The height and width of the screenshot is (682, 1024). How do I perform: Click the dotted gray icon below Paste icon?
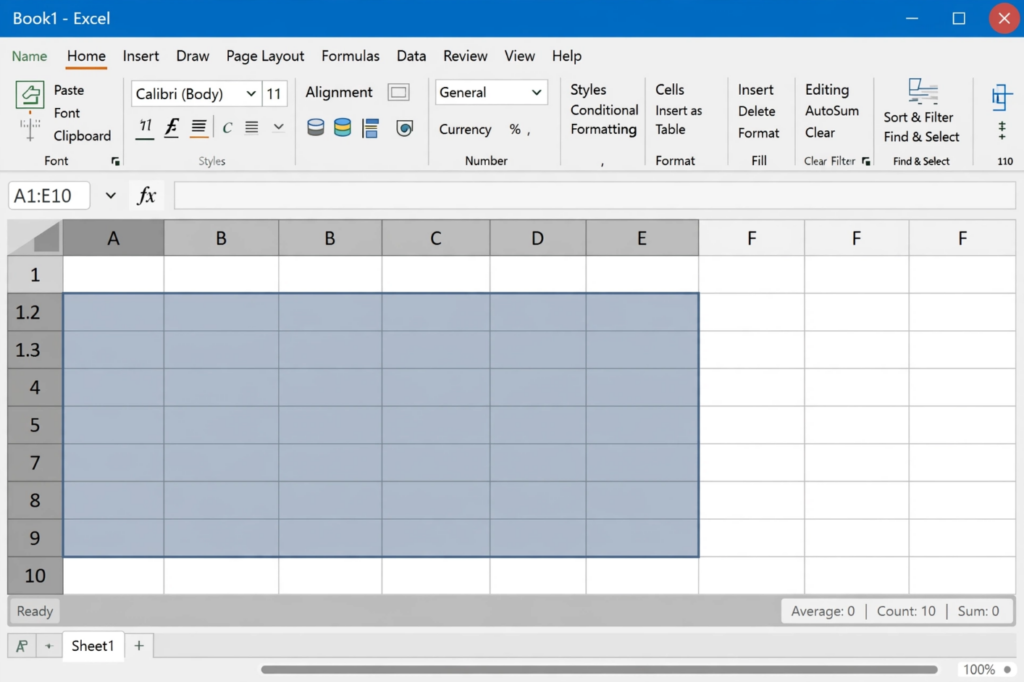pyautogui.click(x=29, y=127)
